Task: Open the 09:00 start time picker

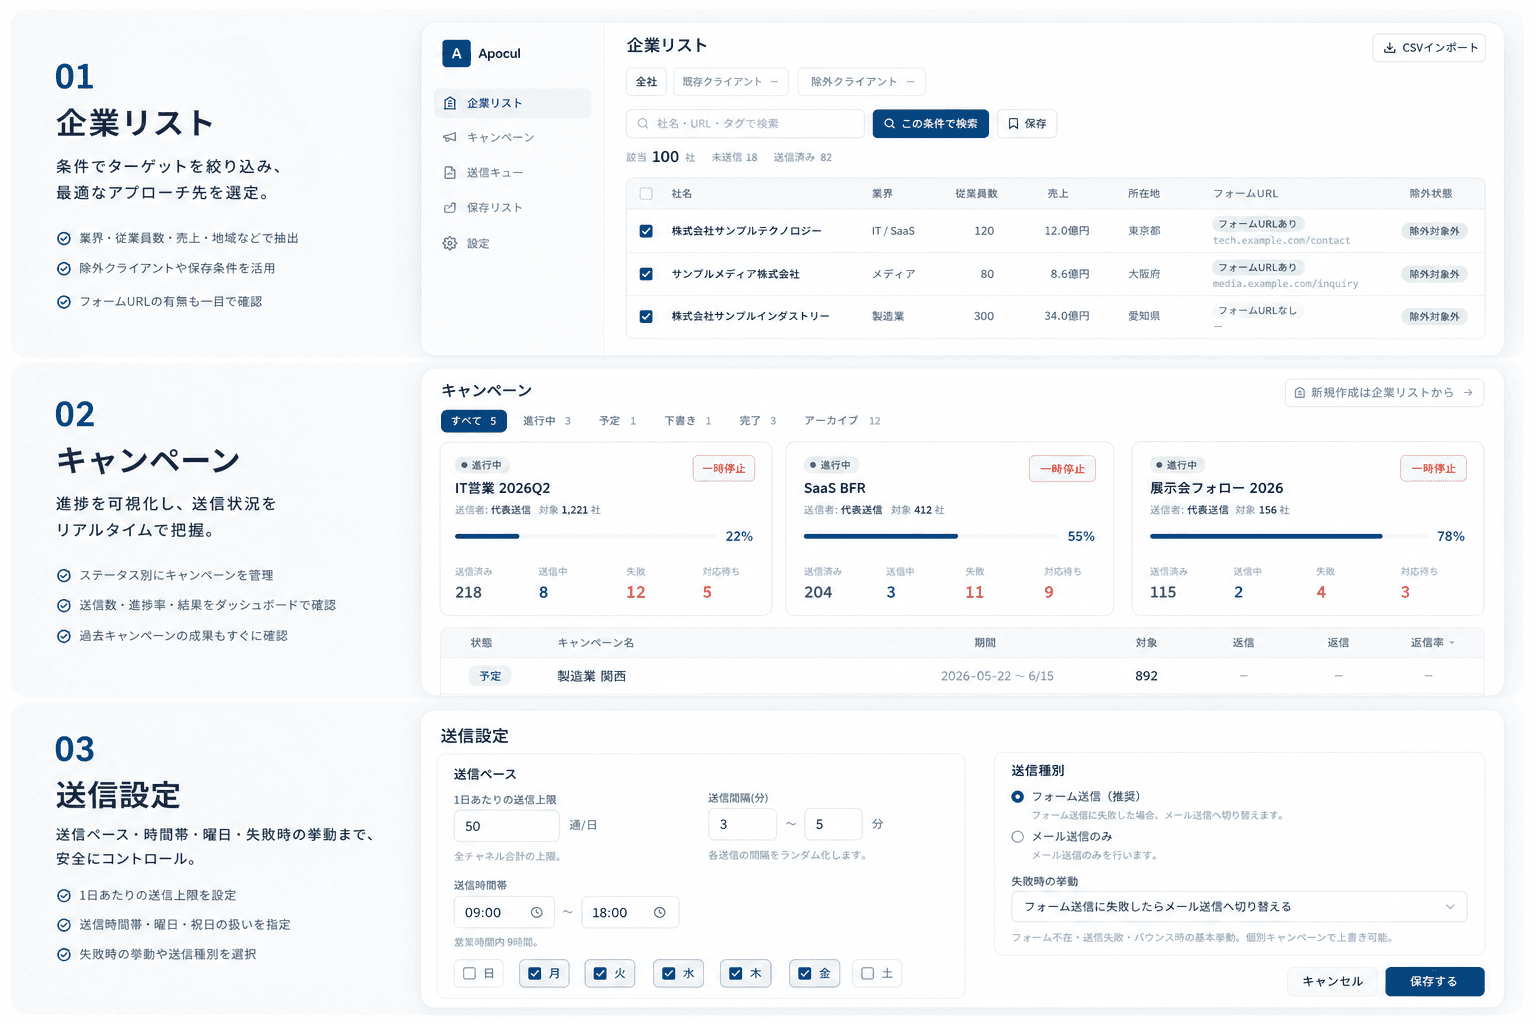Action: point(503,913)
